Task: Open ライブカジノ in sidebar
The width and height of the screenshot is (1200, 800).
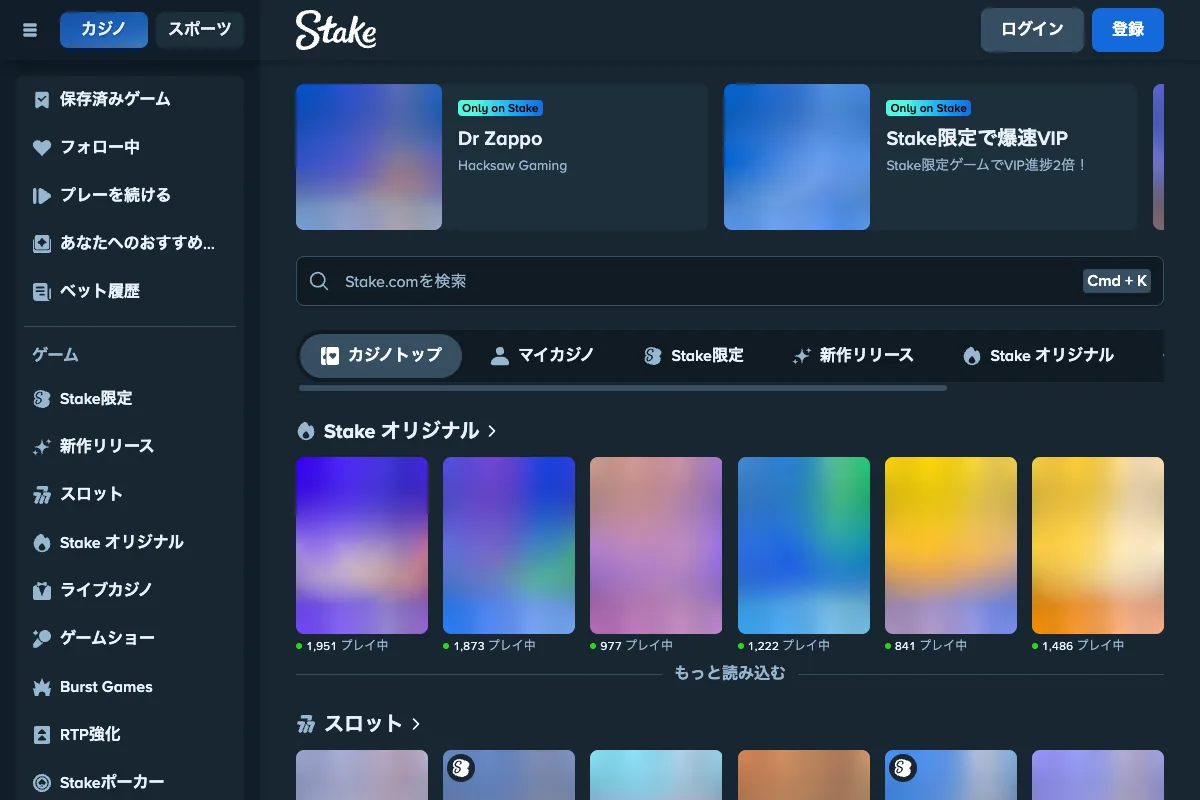Action: (130, 591)
